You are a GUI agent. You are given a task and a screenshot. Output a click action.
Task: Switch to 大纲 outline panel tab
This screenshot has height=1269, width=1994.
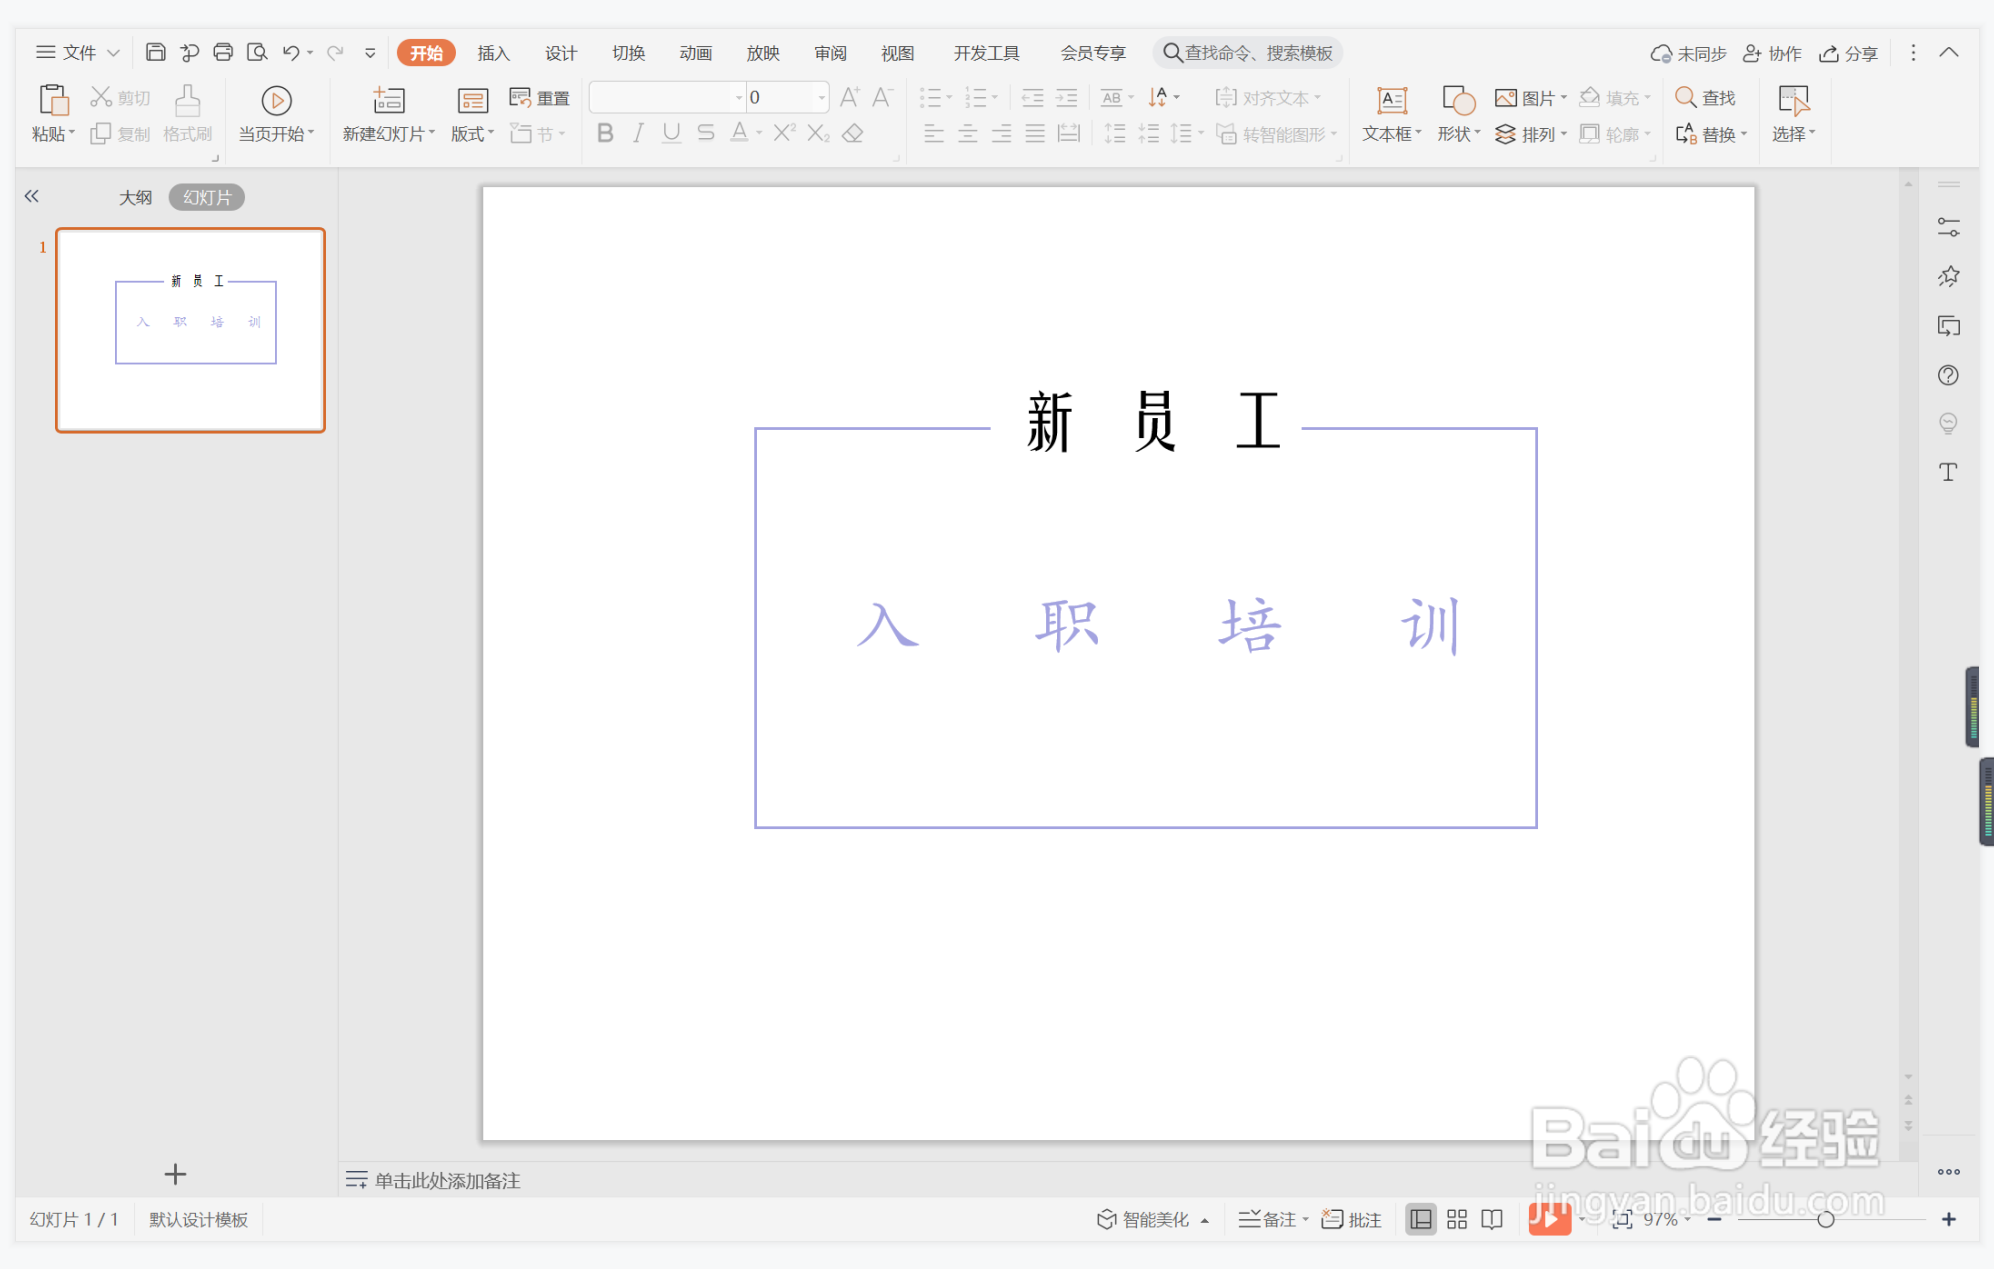tap(136, 197)
